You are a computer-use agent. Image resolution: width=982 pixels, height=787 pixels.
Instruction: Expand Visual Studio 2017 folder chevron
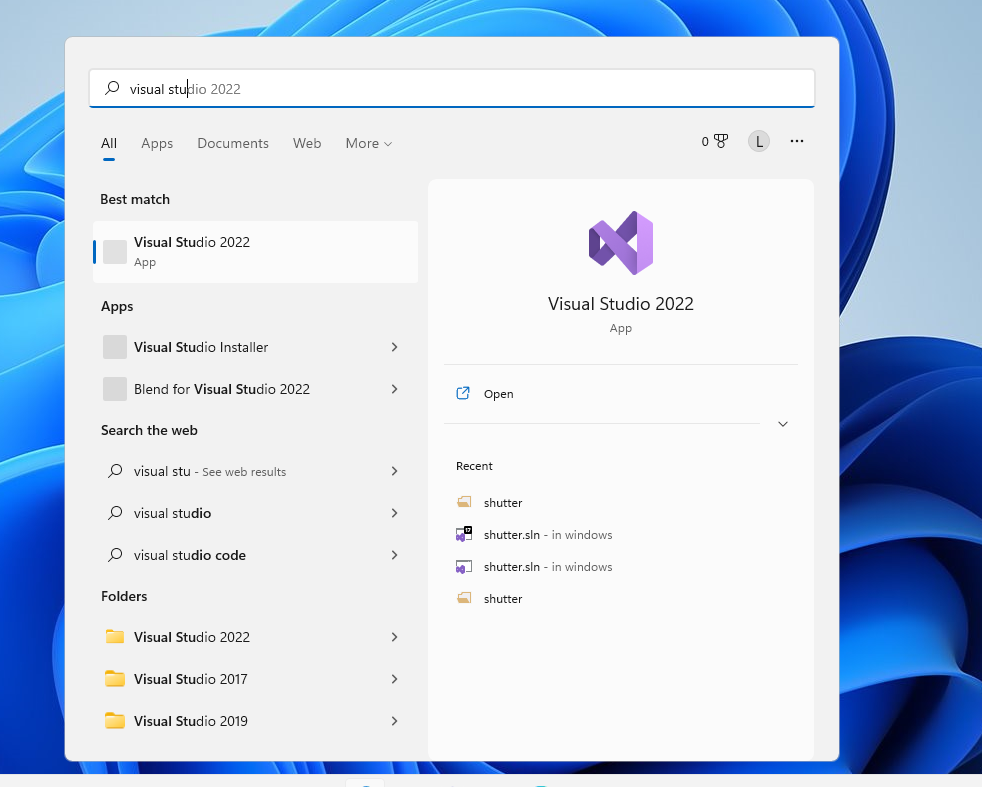395,679
